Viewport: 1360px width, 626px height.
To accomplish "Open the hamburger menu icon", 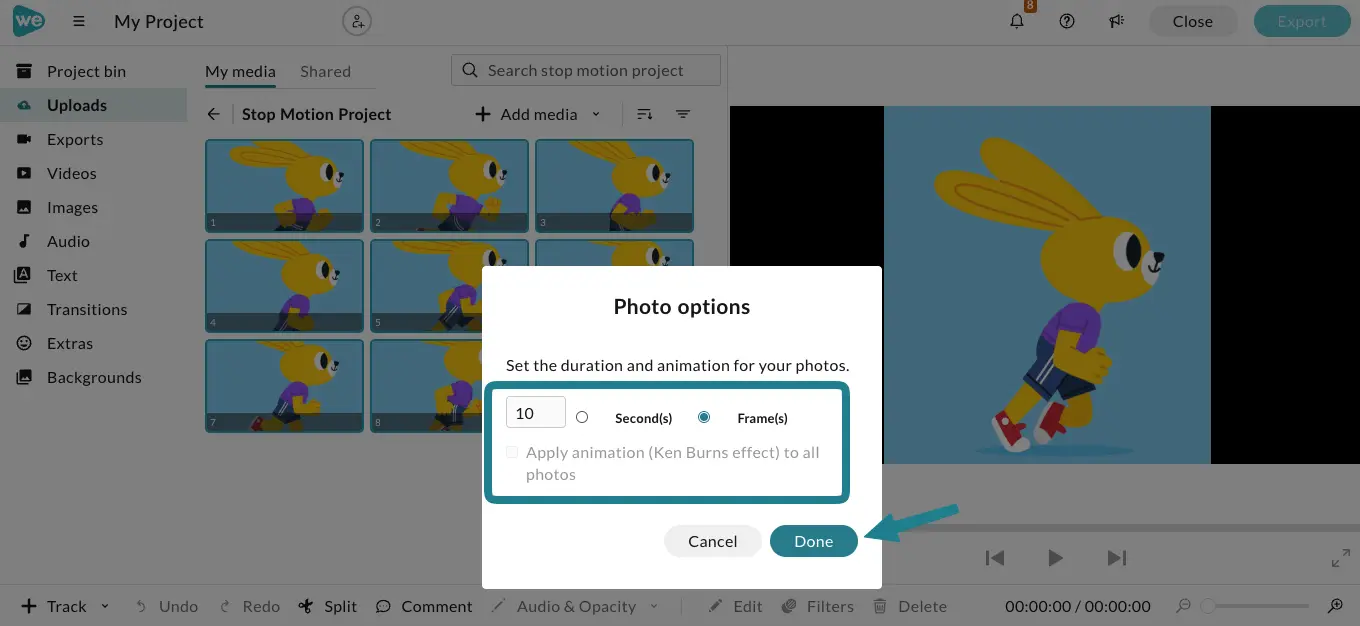I will coord(79,21).
